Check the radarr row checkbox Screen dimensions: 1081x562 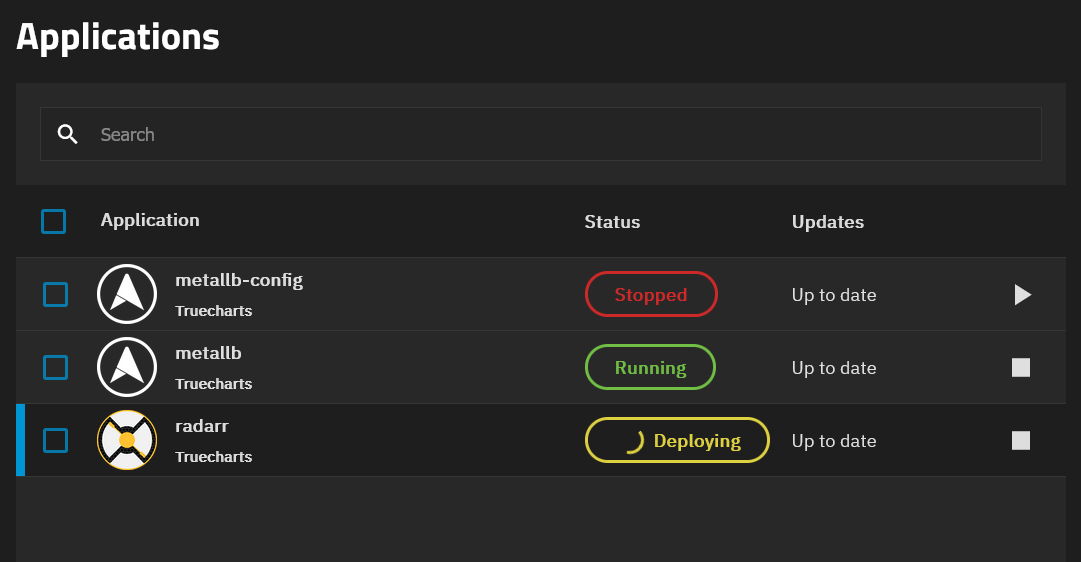pyautogui.click(x=55, y=441)
